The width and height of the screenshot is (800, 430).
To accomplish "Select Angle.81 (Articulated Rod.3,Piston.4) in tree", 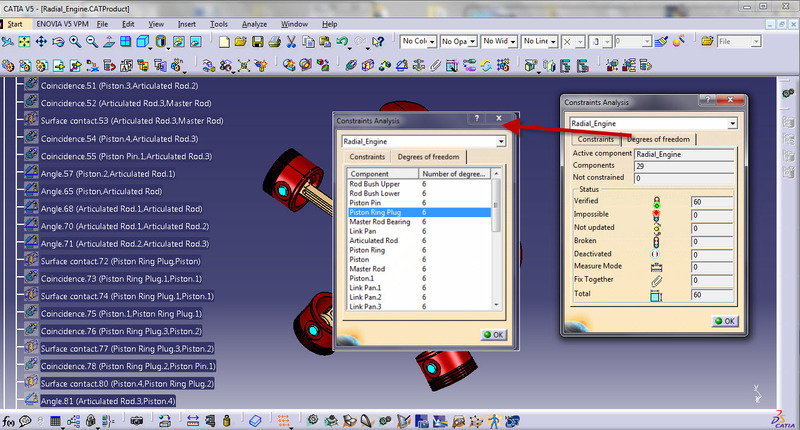I will point(108,401).
